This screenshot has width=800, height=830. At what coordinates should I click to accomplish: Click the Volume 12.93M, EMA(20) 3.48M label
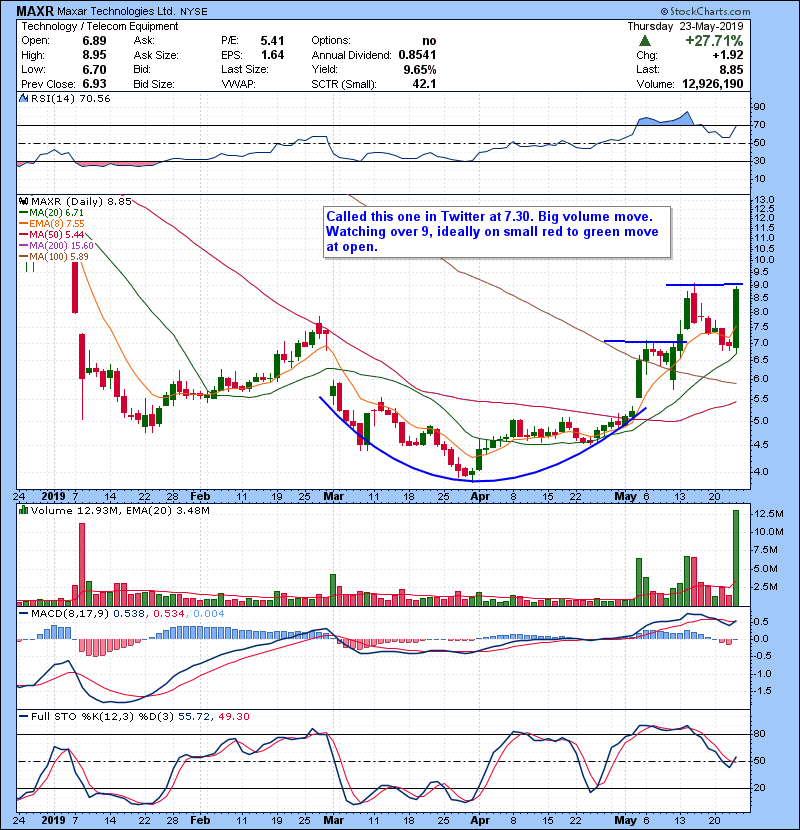click(120, 510)
